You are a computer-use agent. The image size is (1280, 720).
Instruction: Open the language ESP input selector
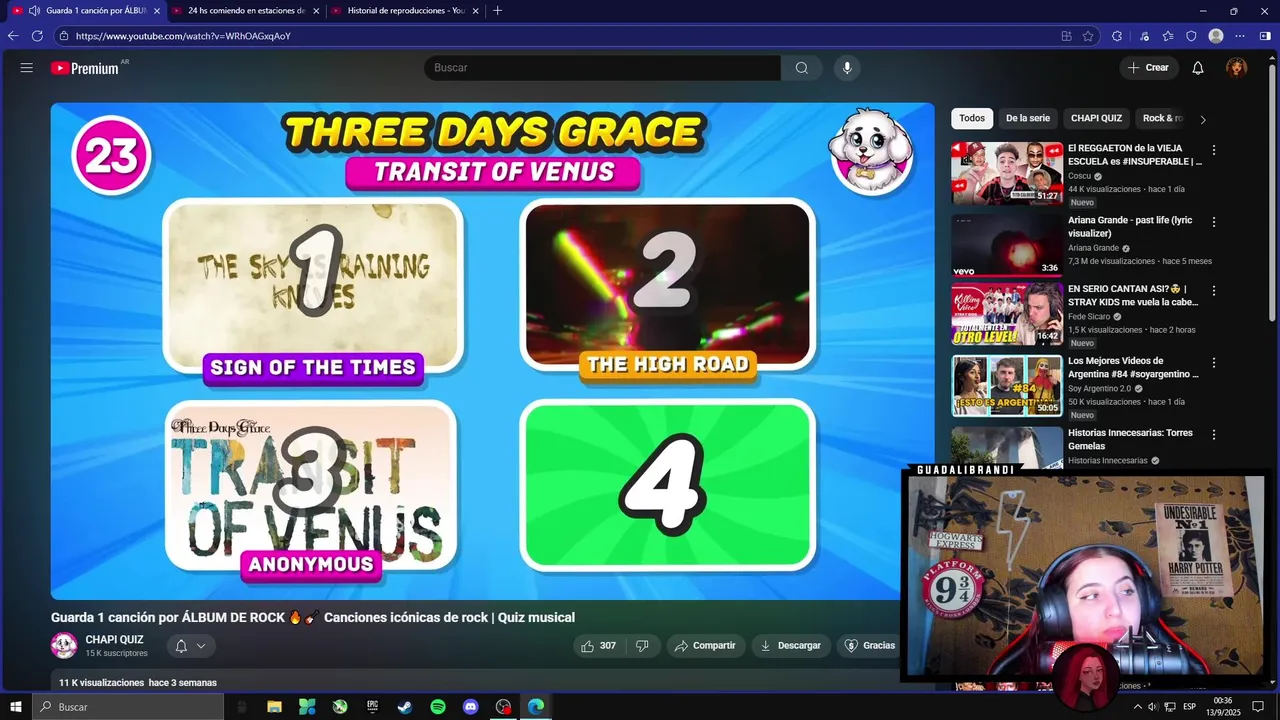pyautogui.click(x=1189, y=707)
